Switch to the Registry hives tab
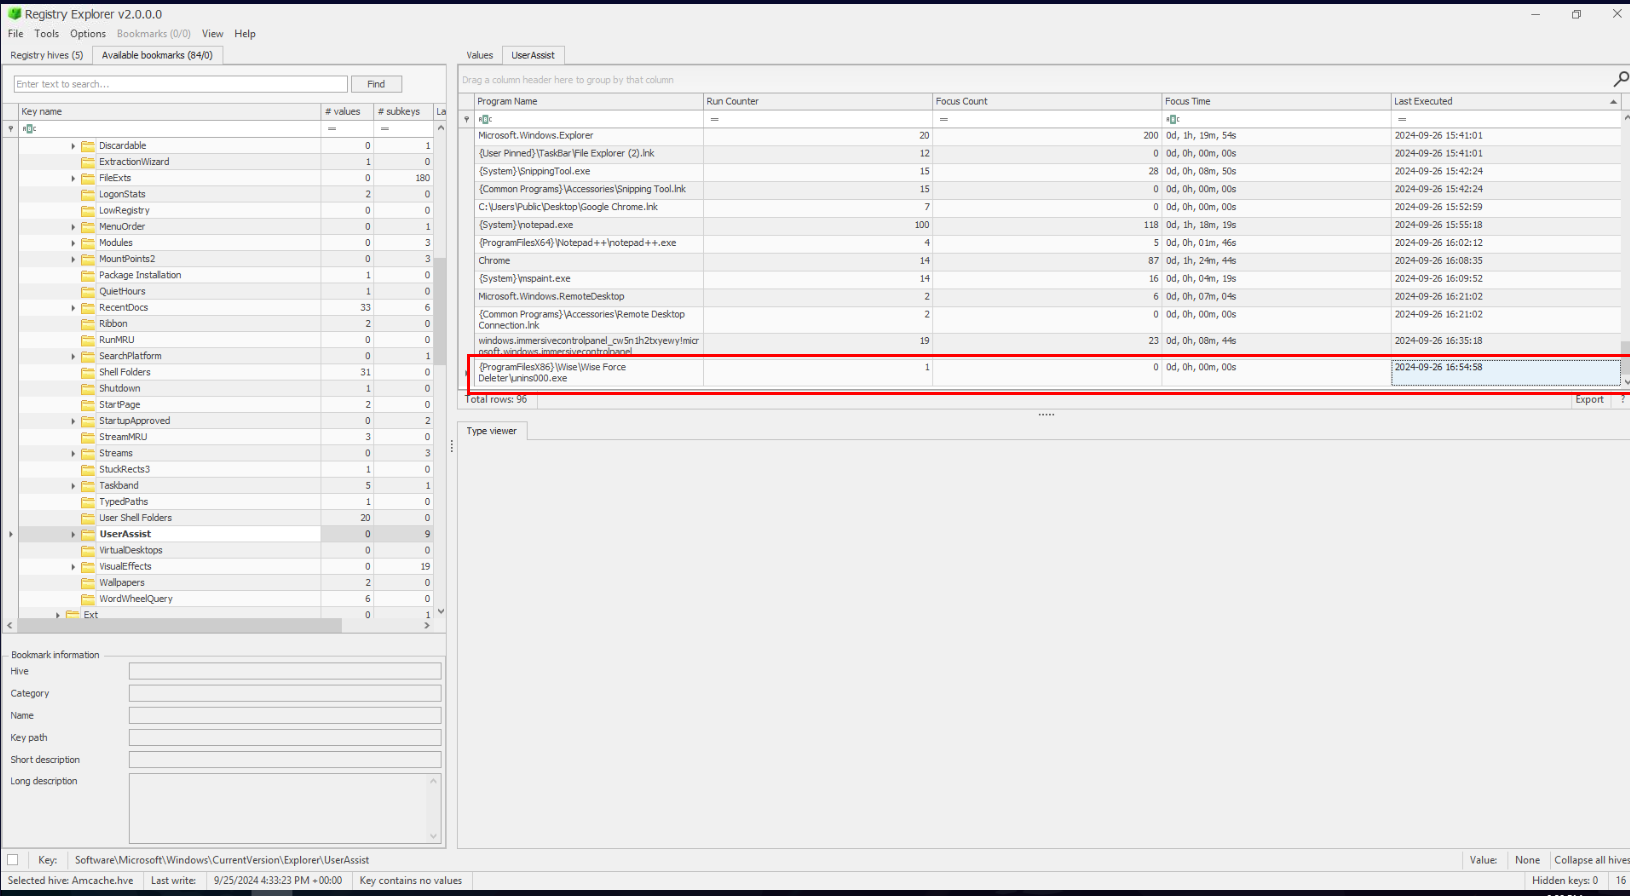1630x896 pixels. point(46,55)
